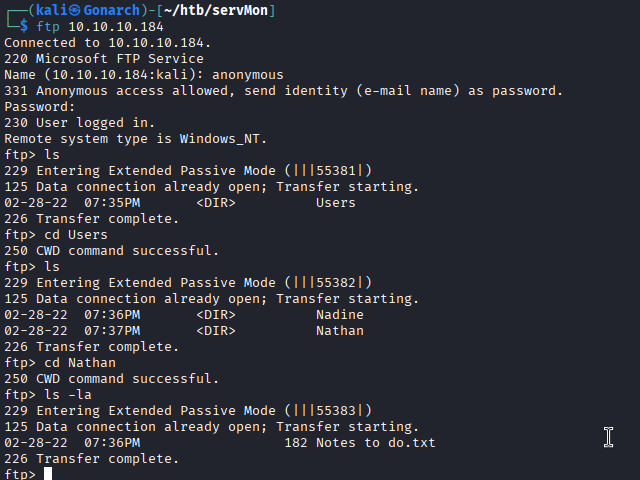Click the Nathan entry in the directory listing
This screenshot has width=640, height=480.
click(339, 331)
